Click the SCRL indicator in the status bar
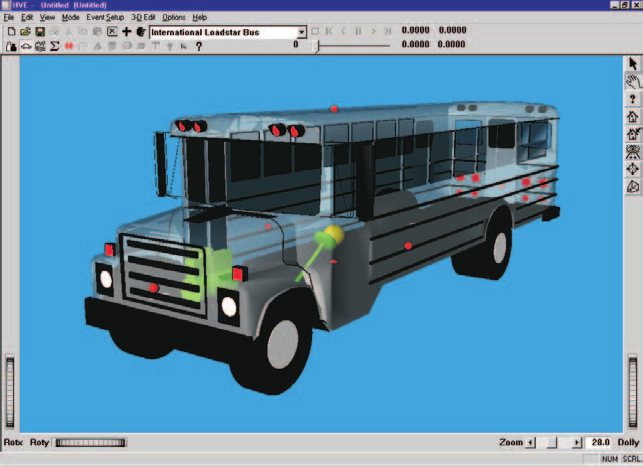Image resolution: width=643 pixels, height=467 pixels. (631, 459)
